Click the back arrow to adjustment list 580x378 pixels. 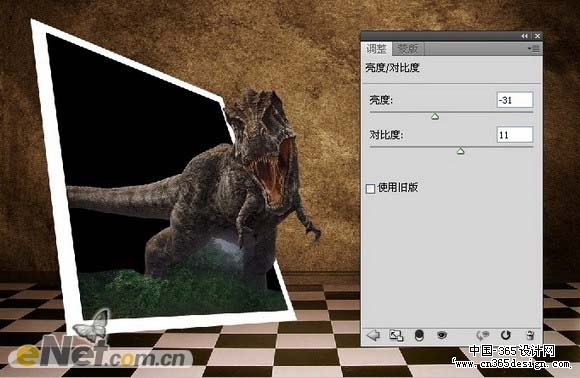[373, 335]
